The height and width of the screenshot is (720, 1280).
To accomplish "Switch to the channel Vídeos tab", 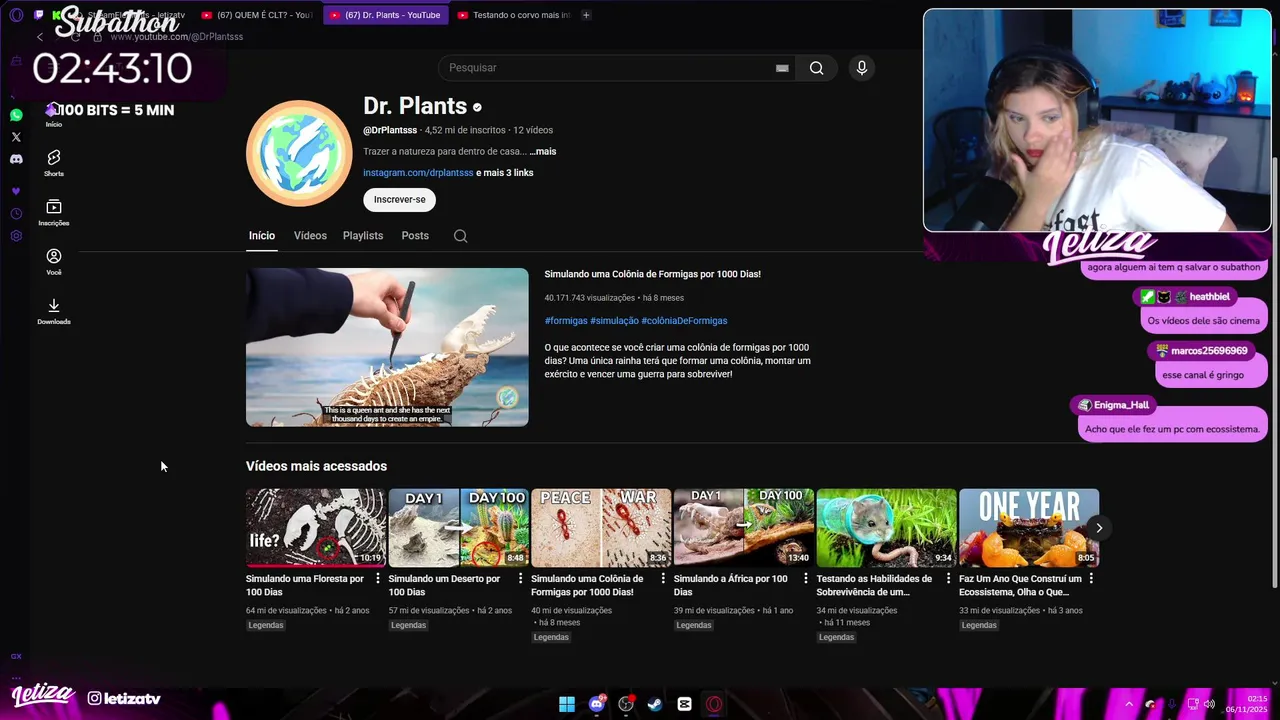I will point(310,236).
